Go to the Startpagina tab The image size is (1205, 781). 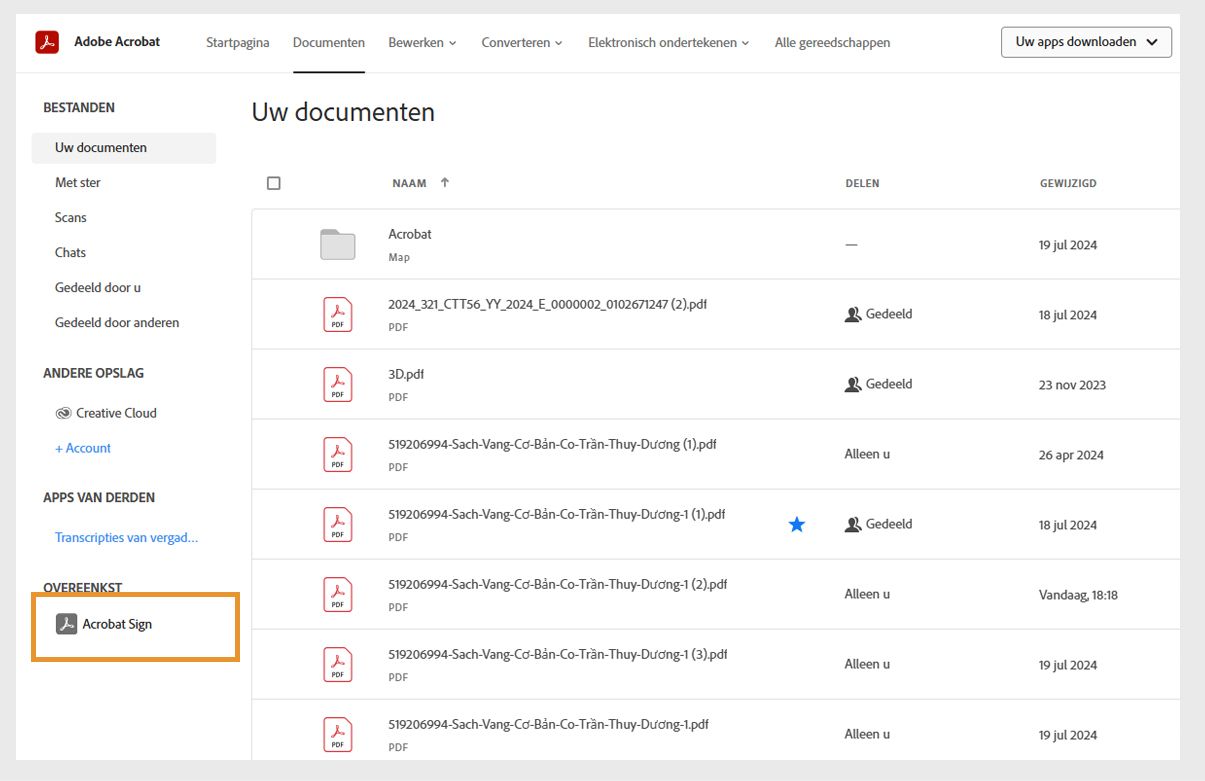(x=237, y=43)
